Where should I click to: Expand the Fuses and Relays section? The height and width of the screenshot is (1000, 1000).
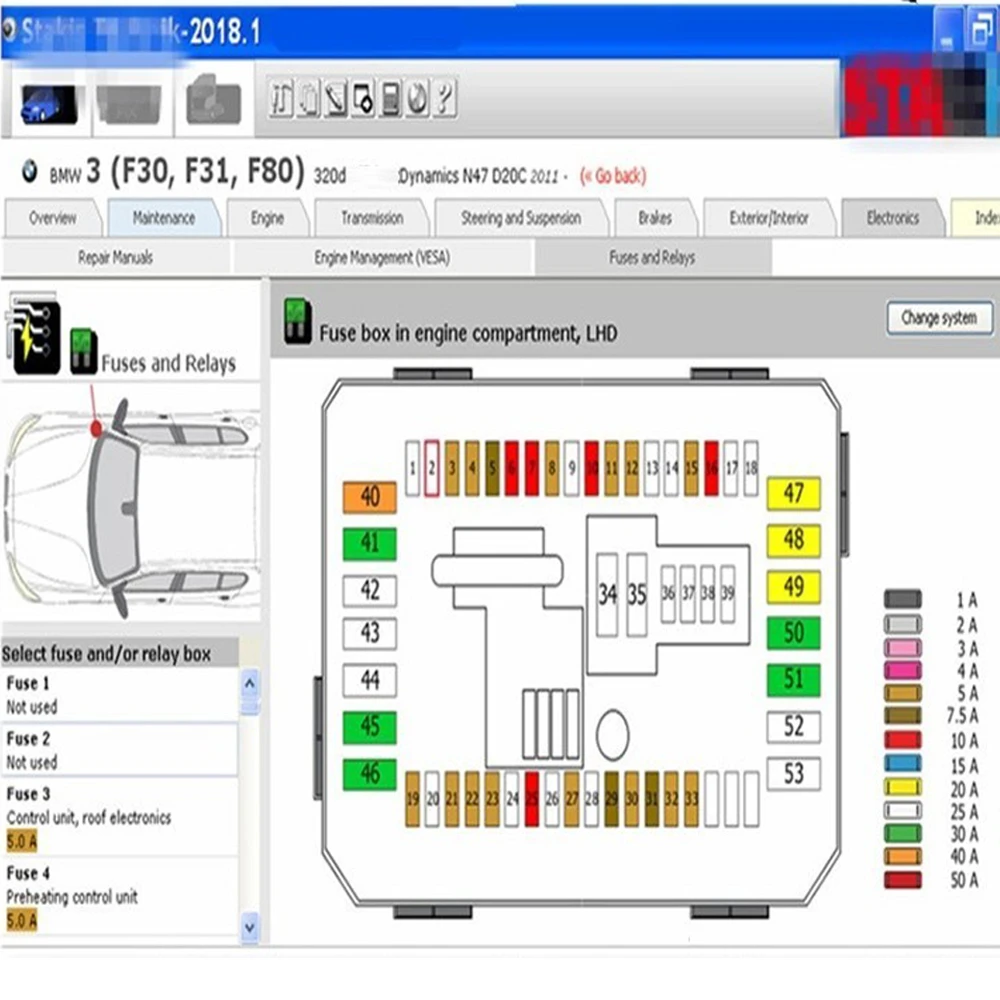[653, 257]
